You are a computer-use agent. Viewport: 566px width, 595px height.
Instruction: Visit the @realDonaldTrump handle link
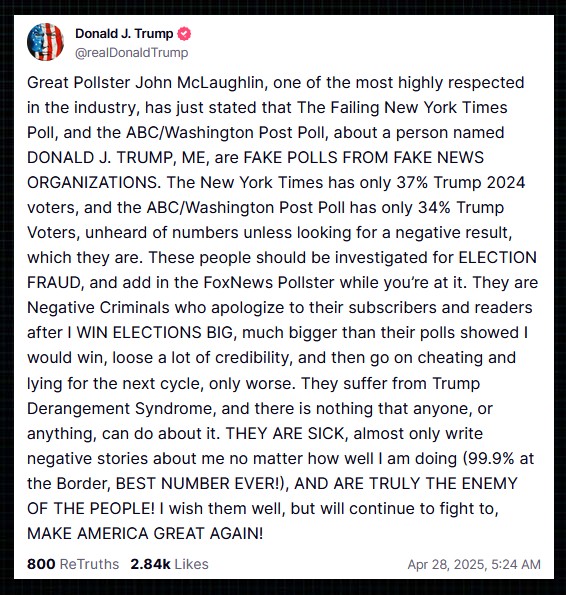132,52
